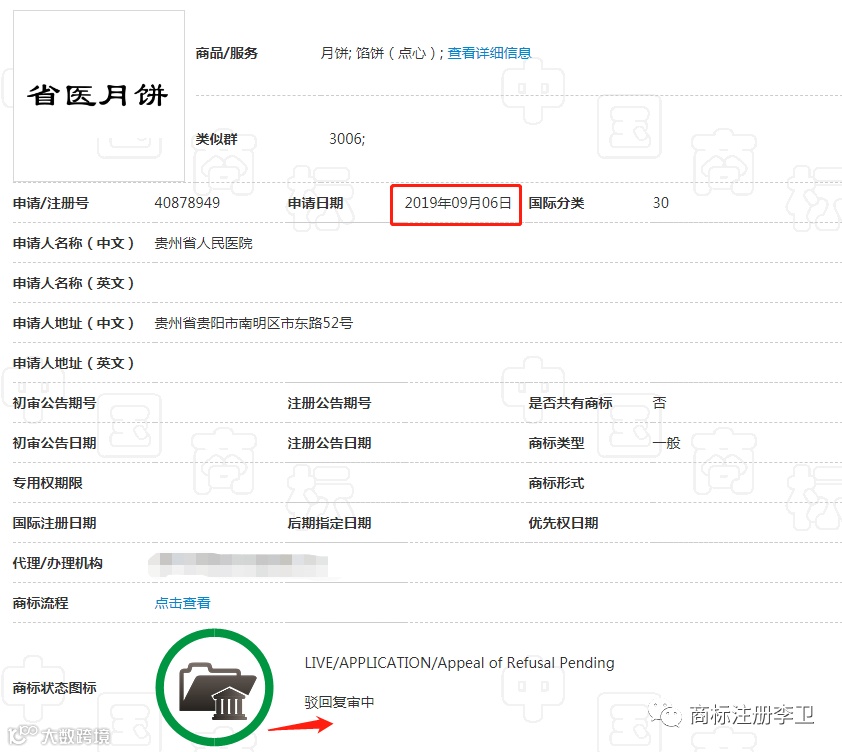Click the 省医月饼 trademark image thumbnail
The height and width of the screenshot is (752, 842).
click(99, 96)
